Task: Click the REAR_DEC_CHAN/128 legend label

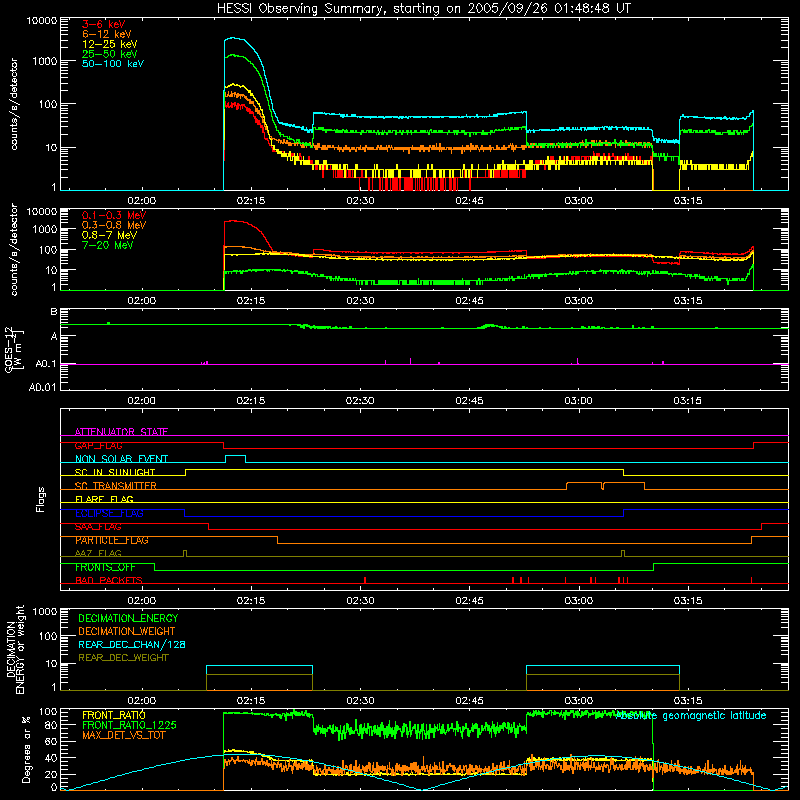Action: click(132, 644)
